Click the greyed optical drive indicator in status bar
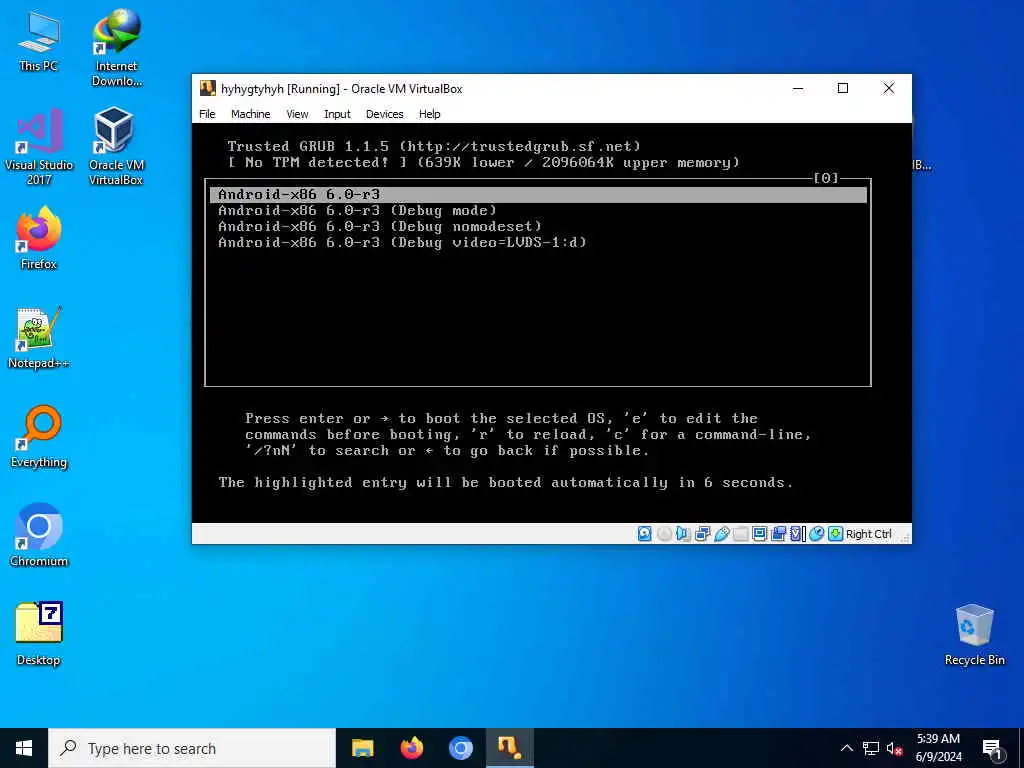This screenshot has width=1024, height=768. point(664,534)
